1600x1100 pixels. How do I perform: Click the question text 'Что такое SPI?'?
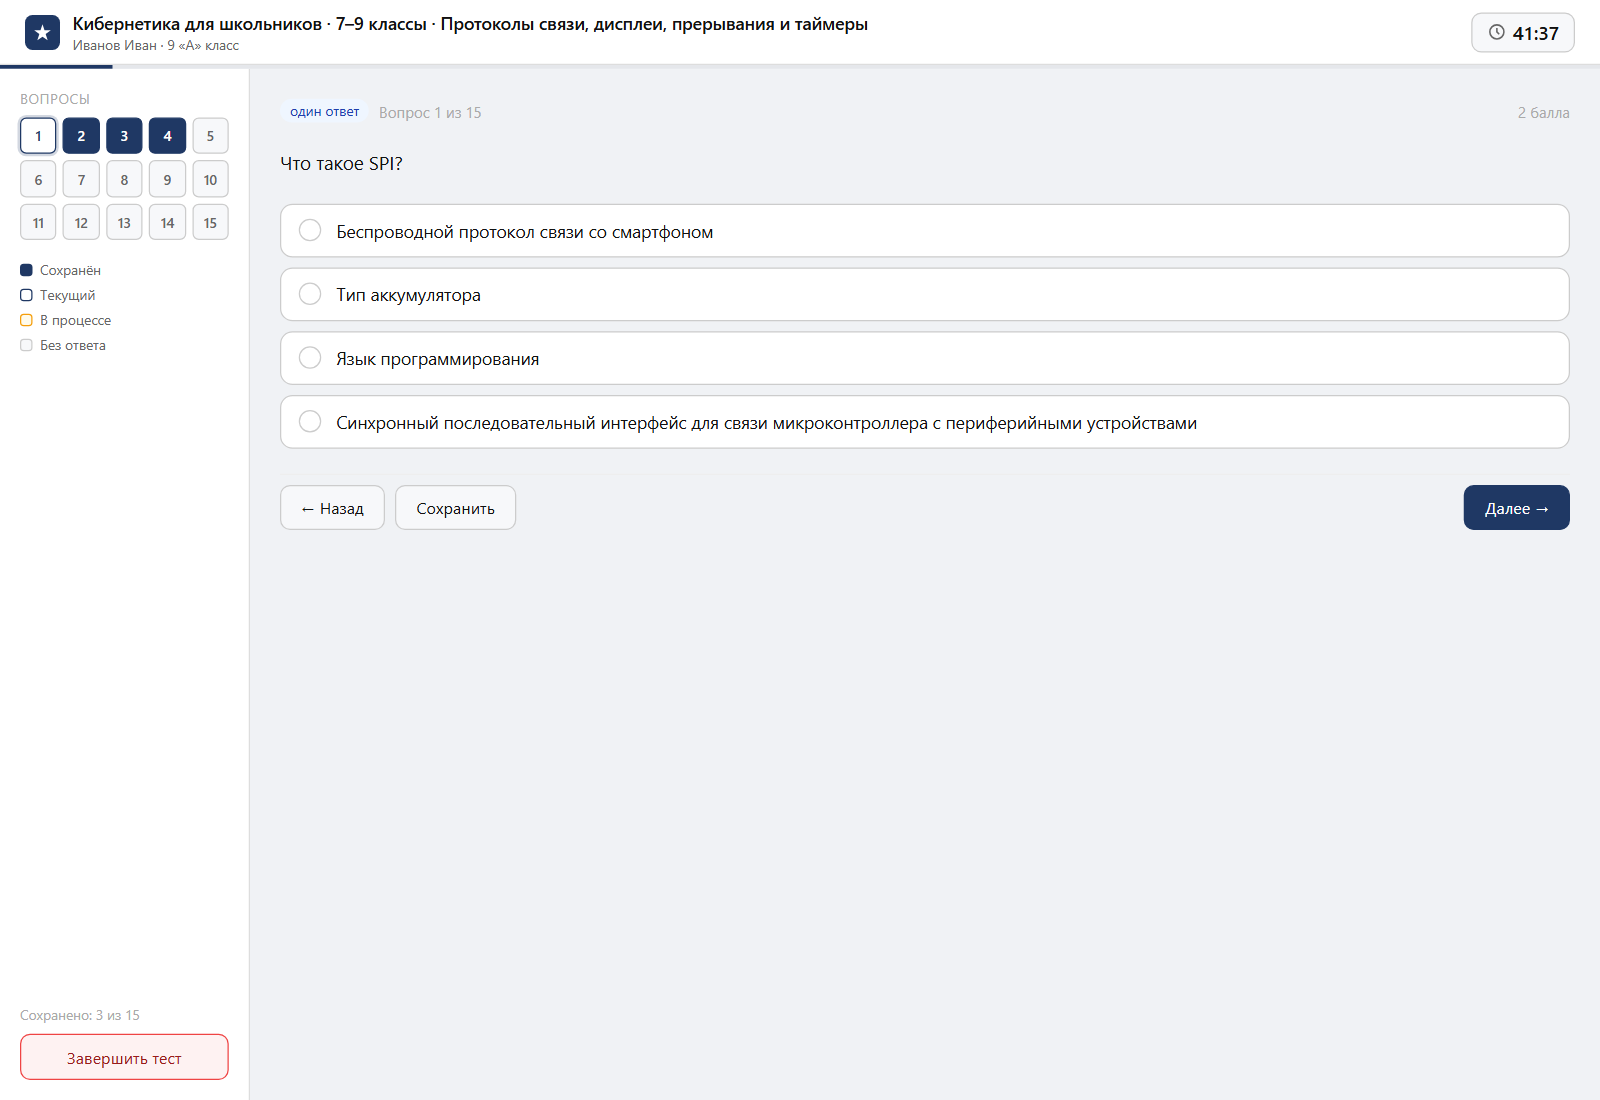pyautogui.click(x=341, y=163)
